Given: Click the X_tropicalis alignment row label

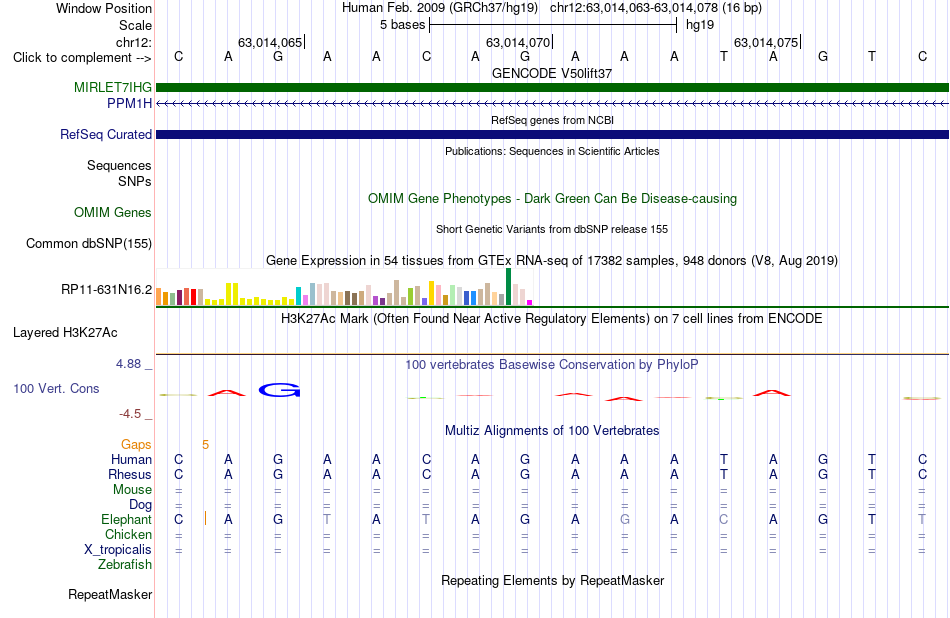Looking at the screenshot, I should click(x=118, y=550).
